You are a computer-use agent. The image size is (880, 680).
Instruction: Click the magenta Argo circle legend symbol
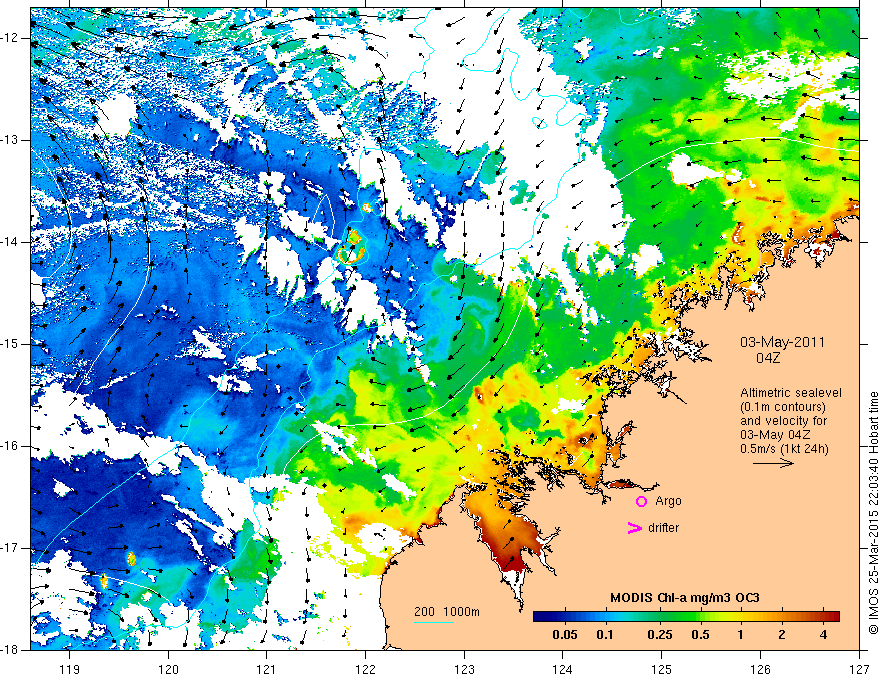[x=641, y=502]
